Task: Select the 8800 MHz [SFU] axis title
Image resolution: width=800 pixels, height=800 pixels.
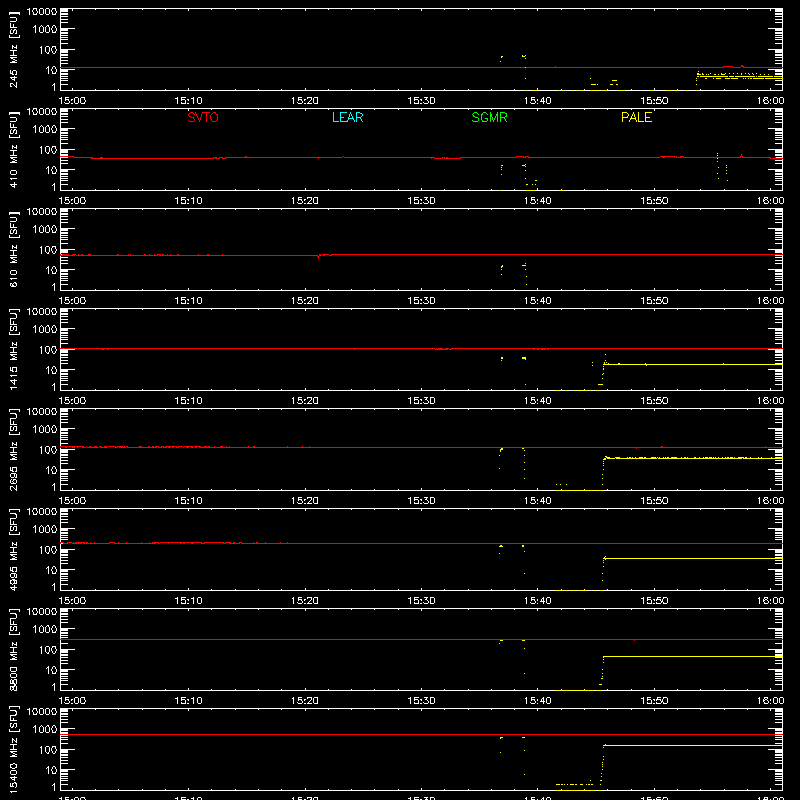Action: [14, 649]
